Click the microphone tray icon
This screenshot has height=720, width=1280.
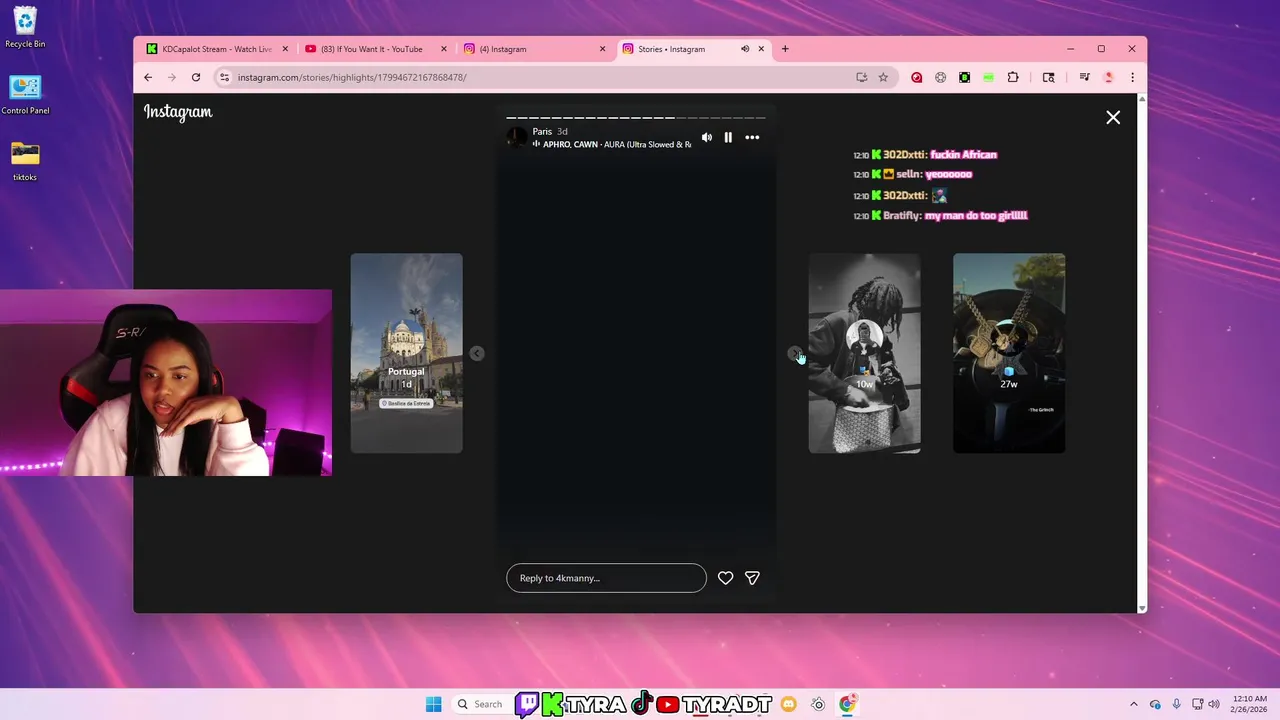click(x=1177, y=704)
